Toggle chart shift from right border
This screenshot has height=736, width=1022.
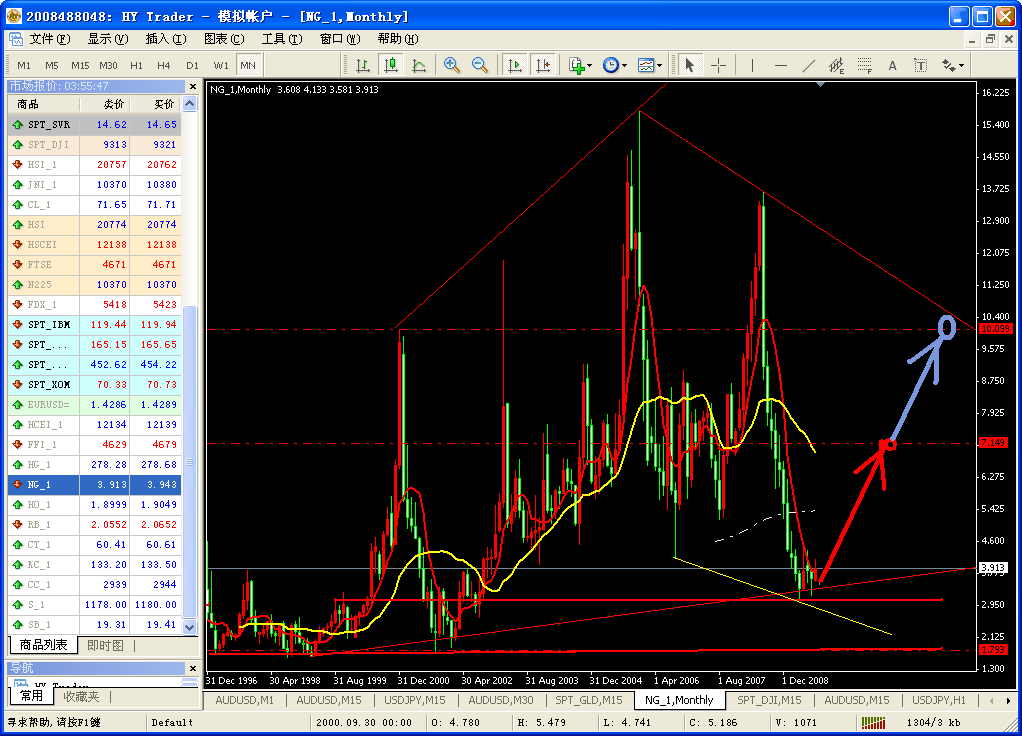pos(542,65)
